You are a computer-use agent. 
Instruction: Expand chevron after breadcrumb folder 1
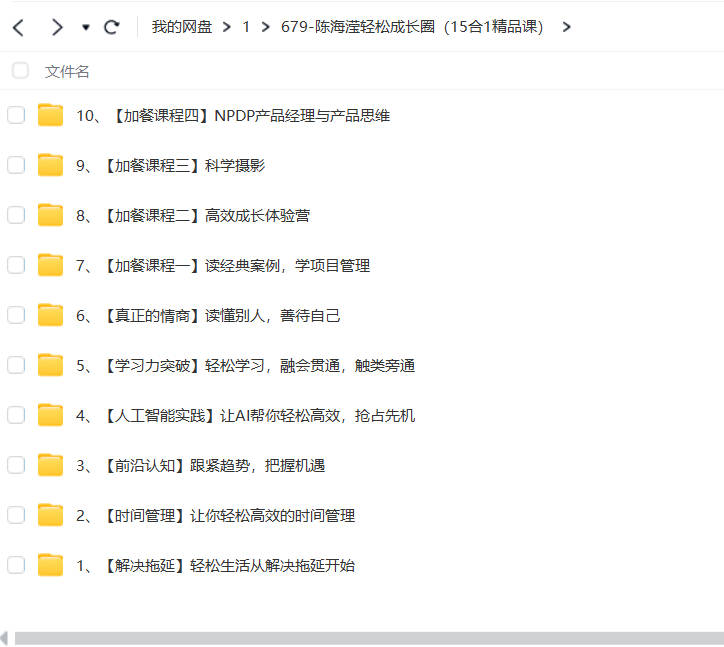(x=265, y=27)
